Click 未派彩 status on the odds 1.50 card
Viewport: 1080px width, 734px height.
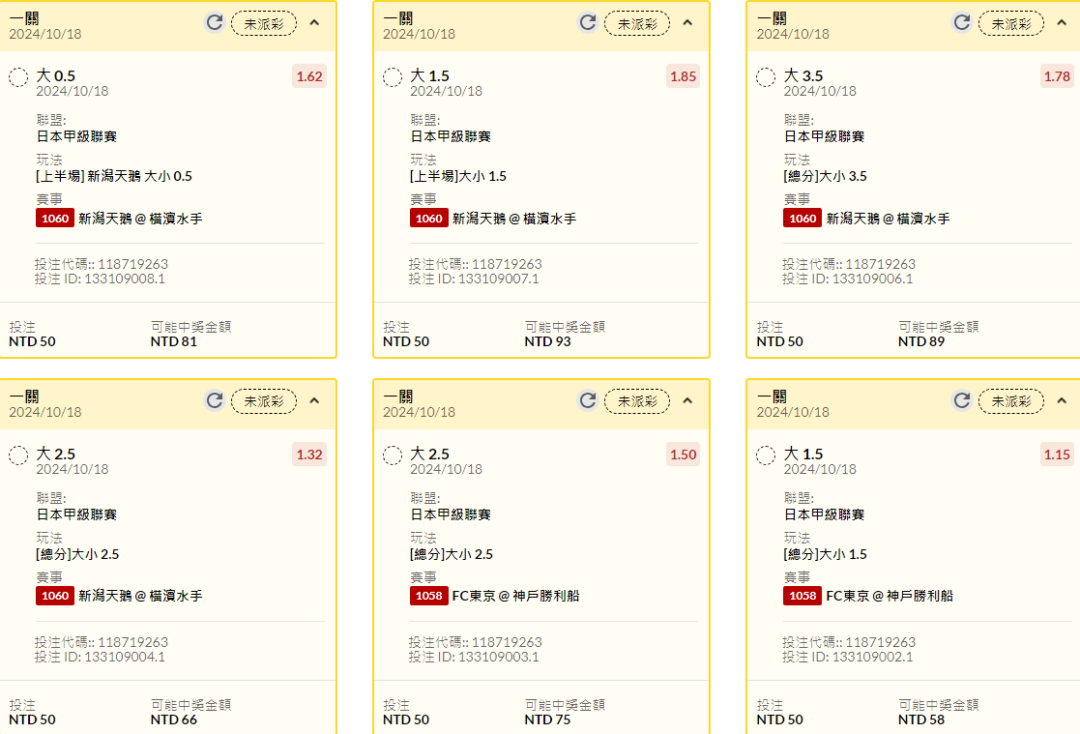coord(637,401)
